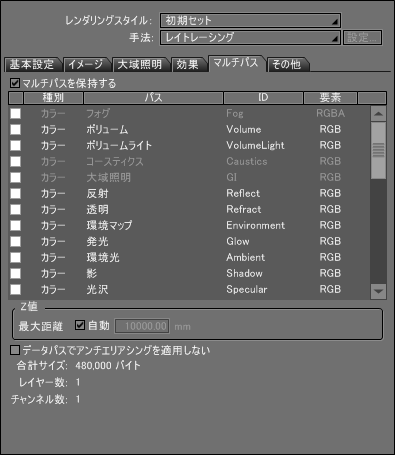The width and height of the screenshot is (395, 455).
Task: Toggle データパスでアンチエリアシングを適用しない checkbox
Action: click(15, 350)
